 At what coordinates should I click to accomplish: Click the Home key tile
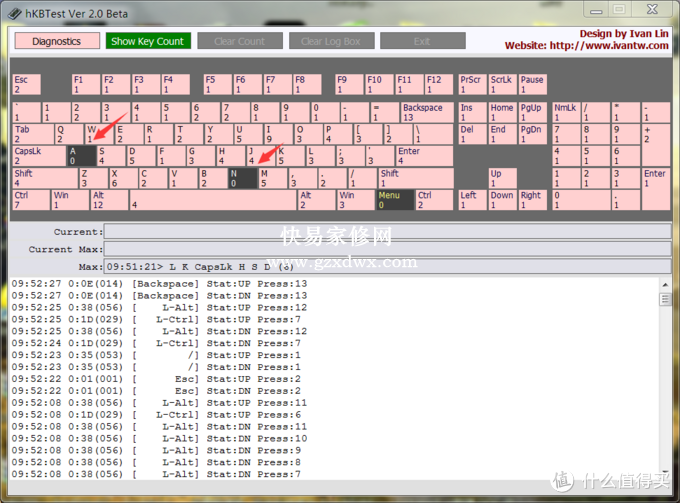click(x=503, y=112)
